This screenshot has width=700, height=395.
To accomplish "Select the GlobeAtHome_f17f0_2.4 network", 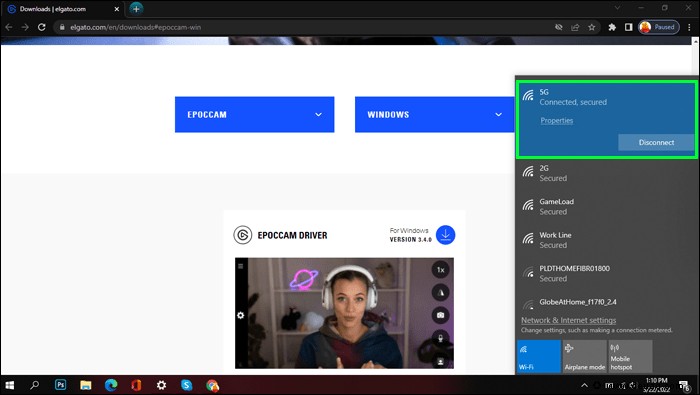I will (x=607, y=303).
